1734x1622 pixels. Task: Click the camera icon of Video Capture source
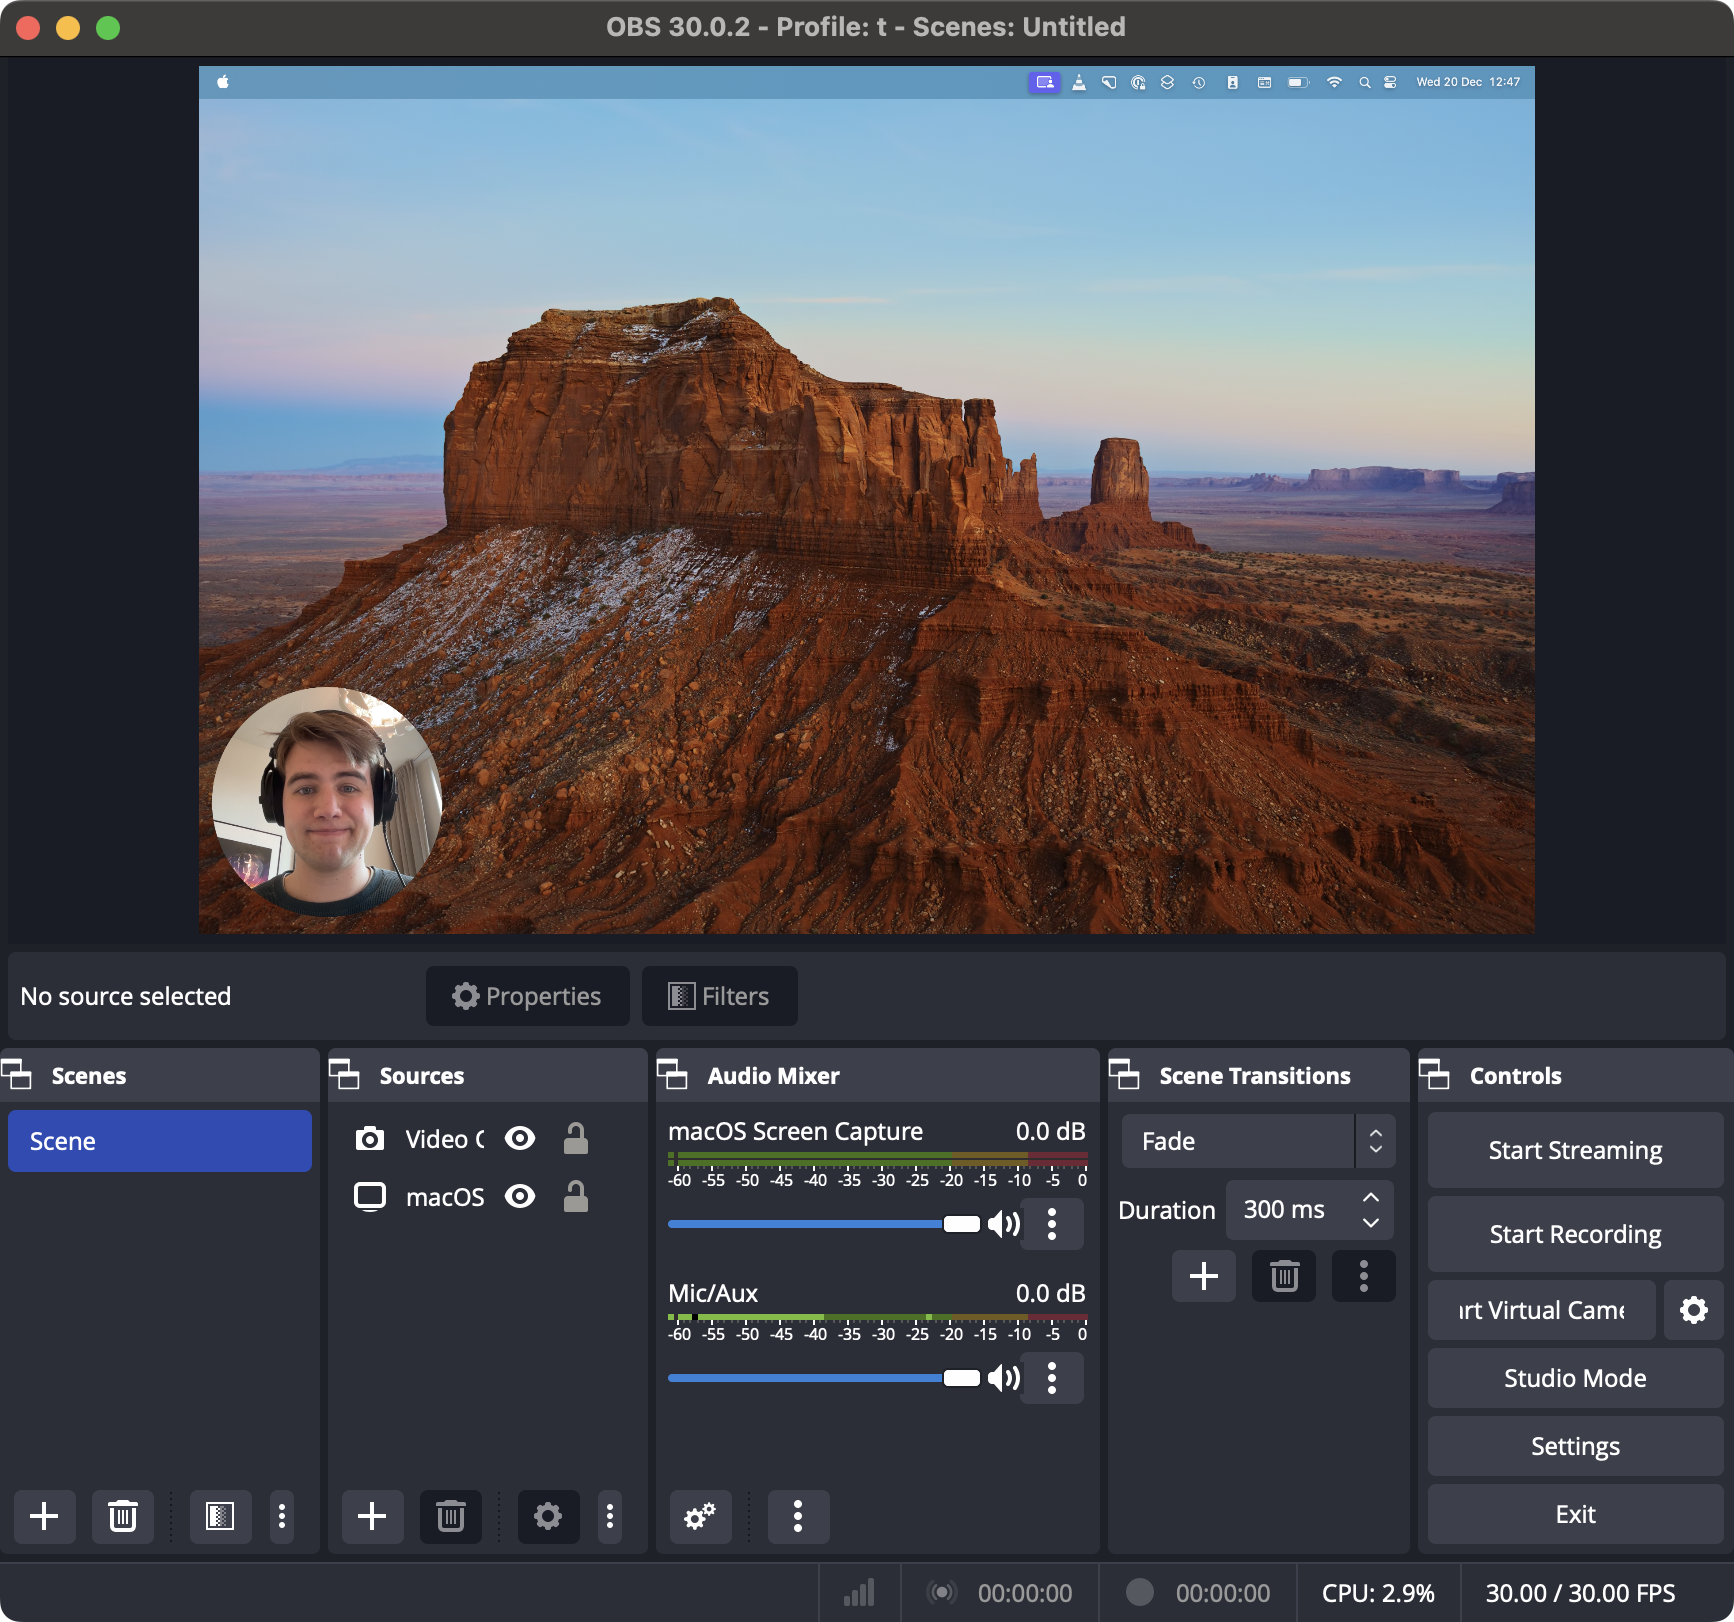coord(370,1139)
